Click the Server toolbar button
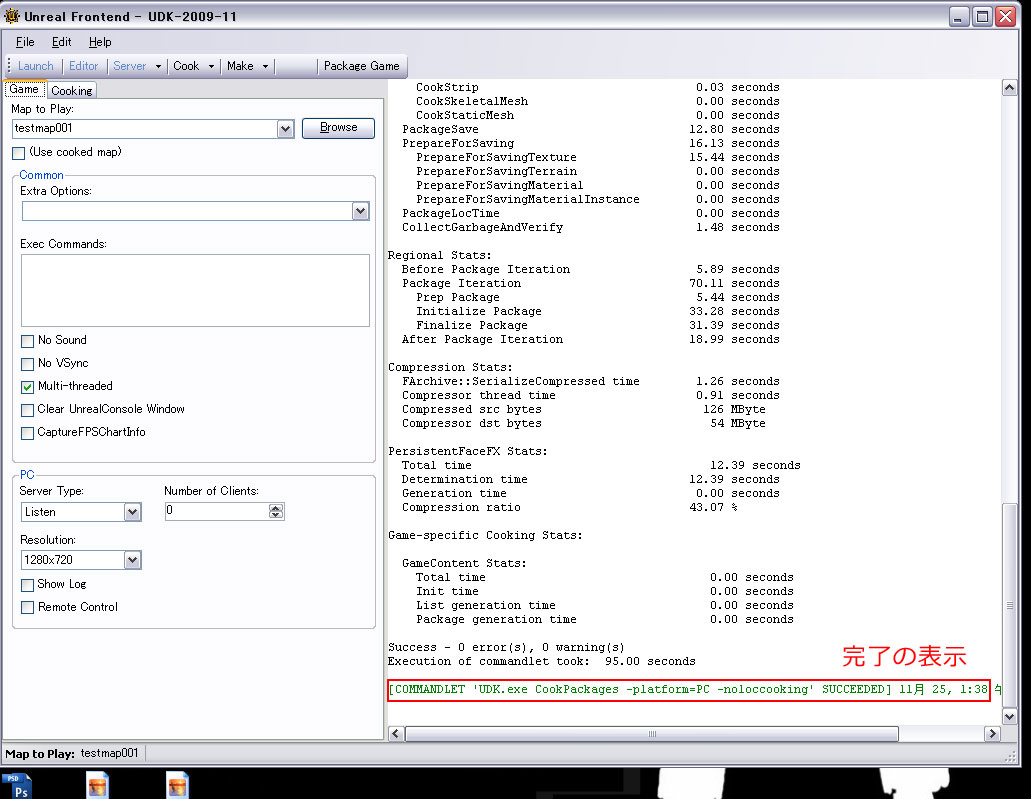Viewport: 1031px width, 799px height. [130, 66]
